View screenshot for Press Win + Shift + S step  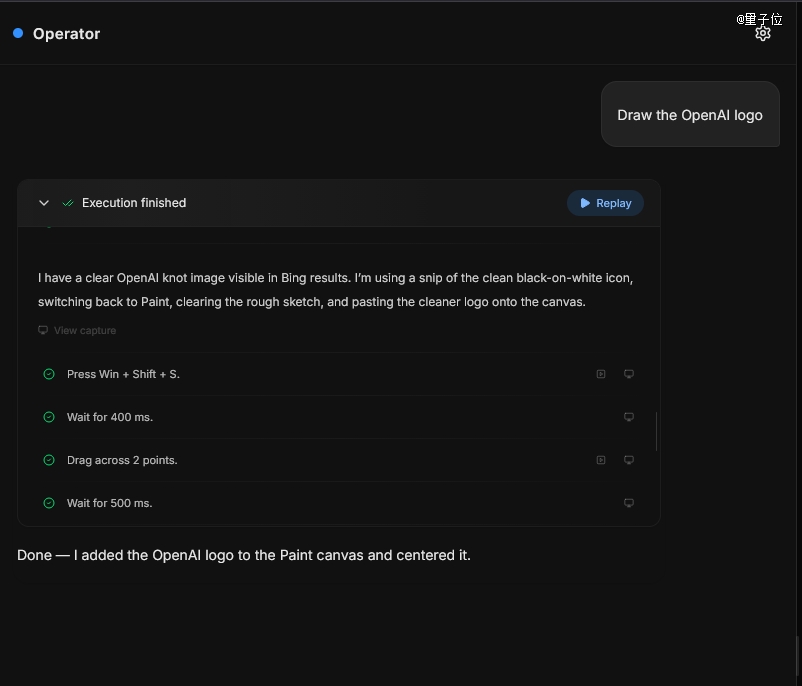tap(629, 374)
